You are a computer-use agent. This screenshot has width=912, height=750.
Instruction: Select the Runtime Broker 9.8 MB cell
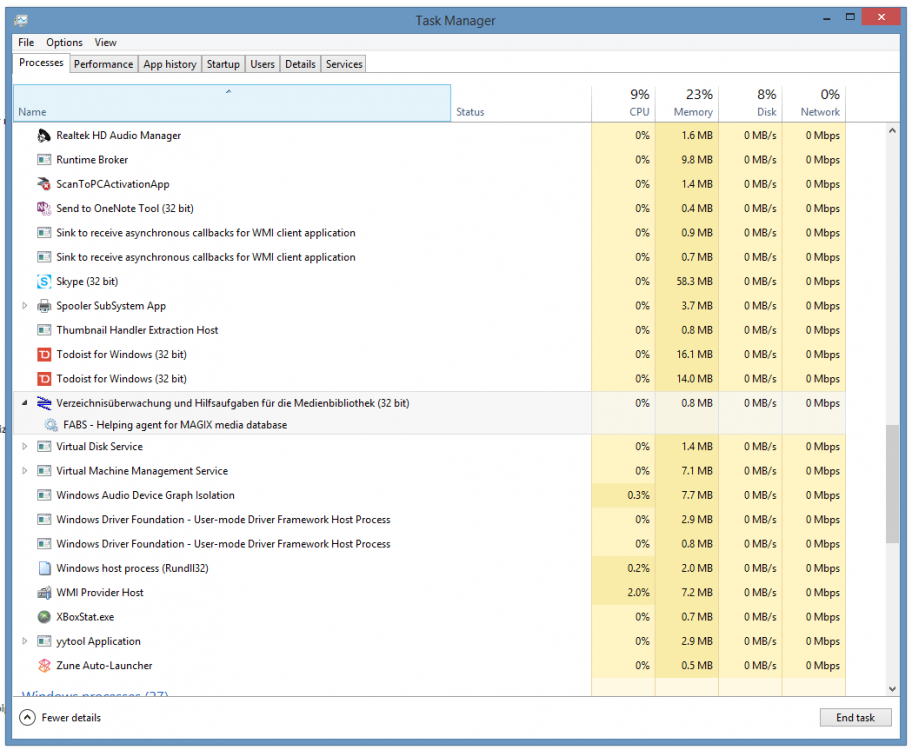pyautogui.click(x=687, y=159)
